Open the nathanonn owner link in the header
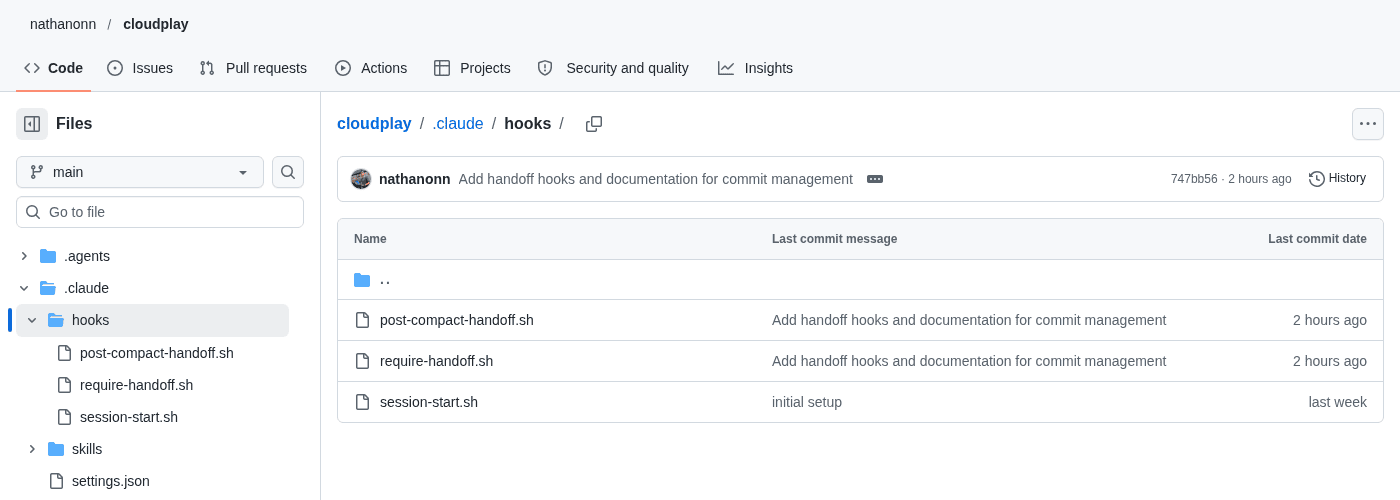The height and width of the screenshot is (500, 1400). point(63,24)
